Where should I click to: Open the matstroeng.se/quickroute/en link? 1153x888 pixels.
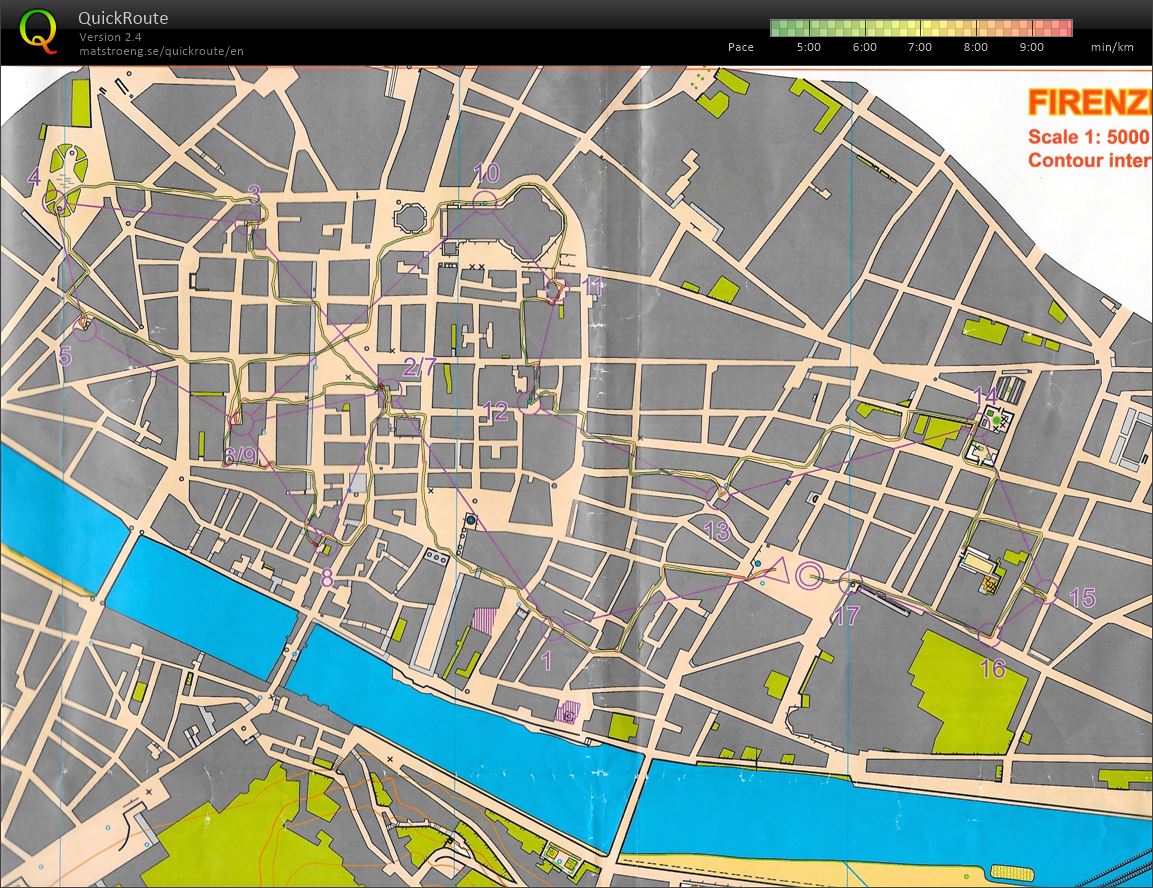(x=161, y=51)
